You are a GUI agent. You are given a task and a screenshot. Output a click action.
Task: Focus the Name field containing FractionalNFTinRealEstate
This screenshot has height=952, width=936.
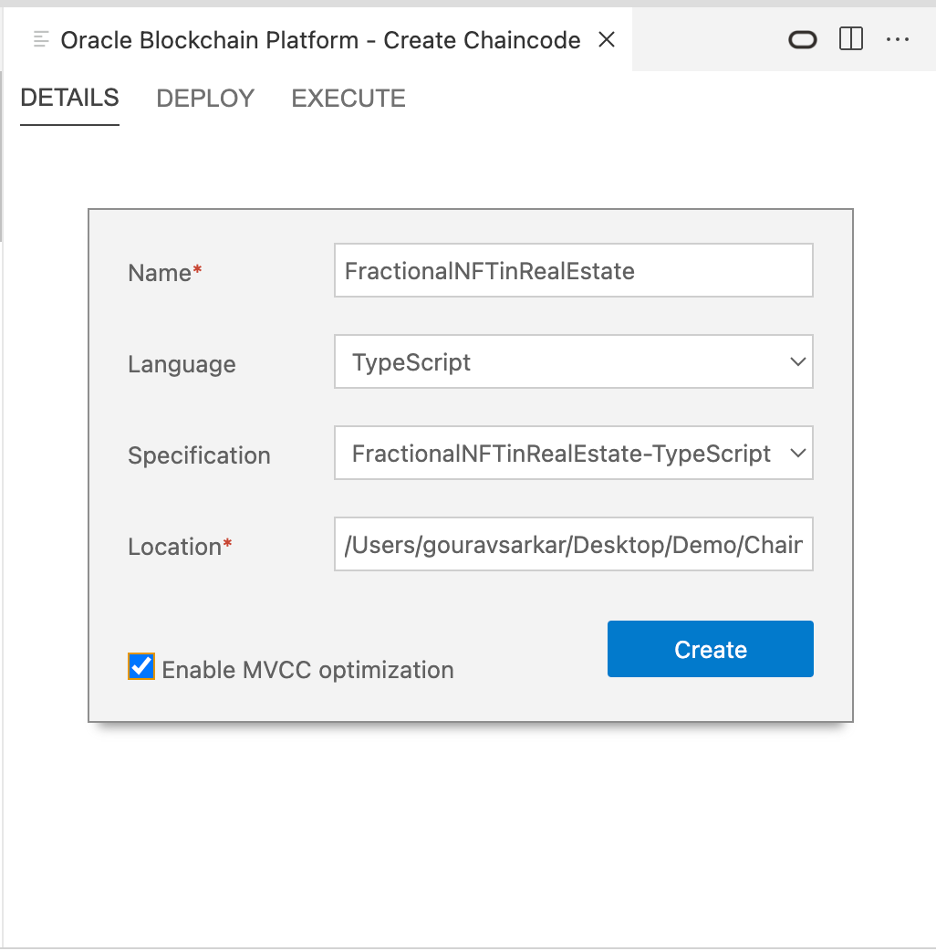point(573,271)
